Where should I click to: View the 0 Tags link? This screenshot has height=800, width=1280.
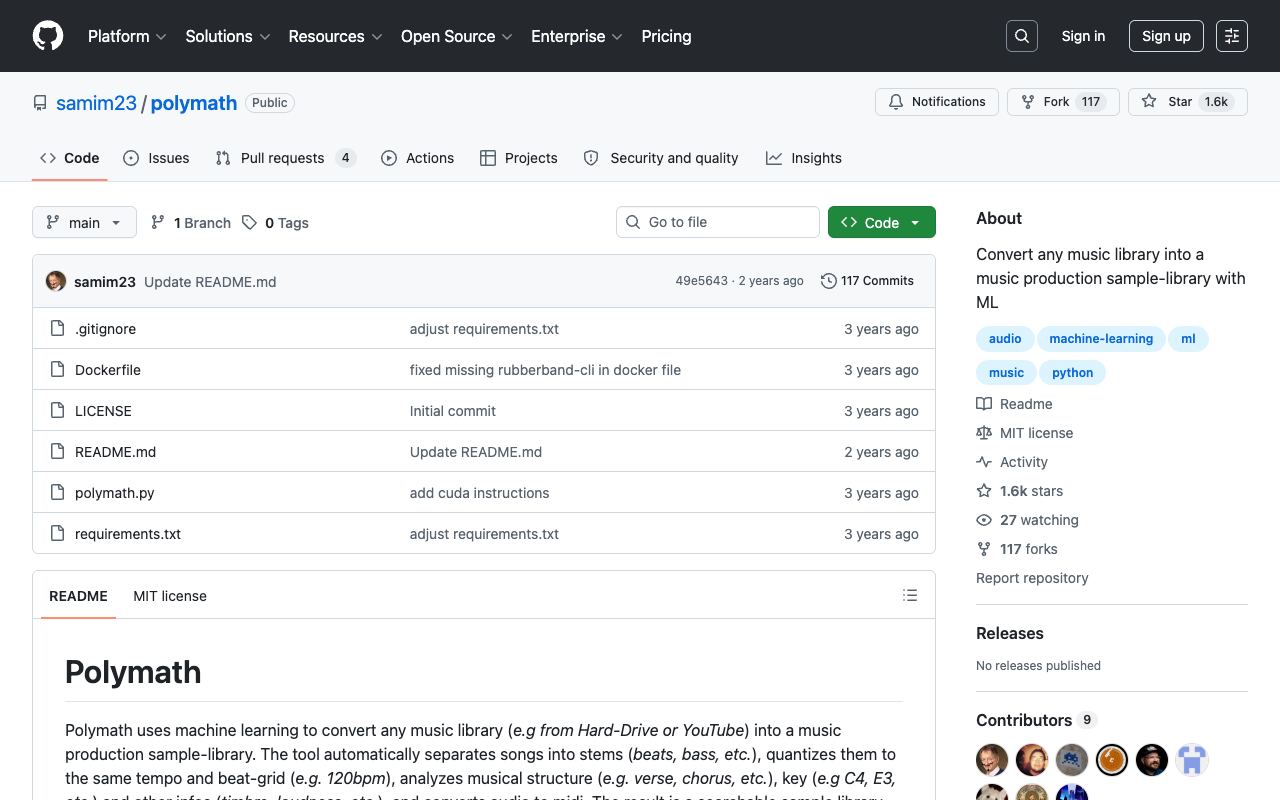[x=275, y=223]
